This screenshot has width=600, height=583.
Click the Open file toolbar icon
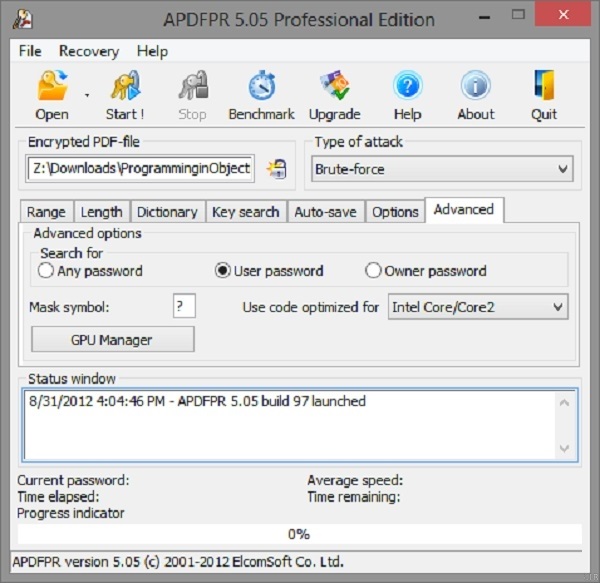pos(52,87)
